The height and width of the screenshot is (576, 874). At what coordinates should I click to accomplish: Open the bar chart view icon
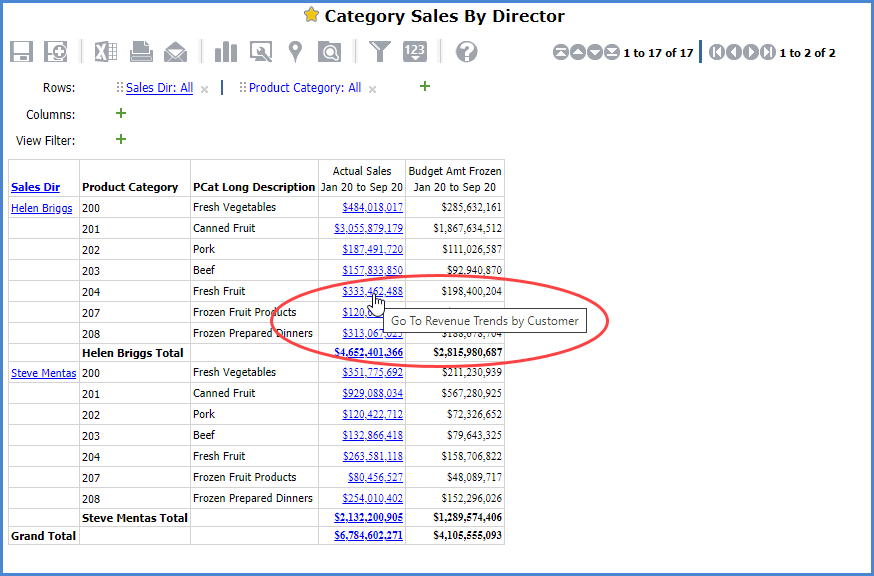(x=226, y=52)
